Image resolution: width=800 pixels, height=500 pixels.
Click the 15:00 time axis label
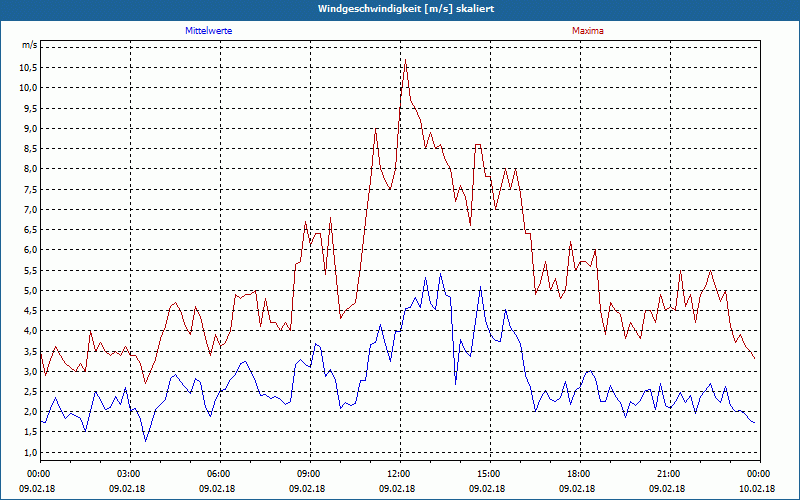[490, 474]
